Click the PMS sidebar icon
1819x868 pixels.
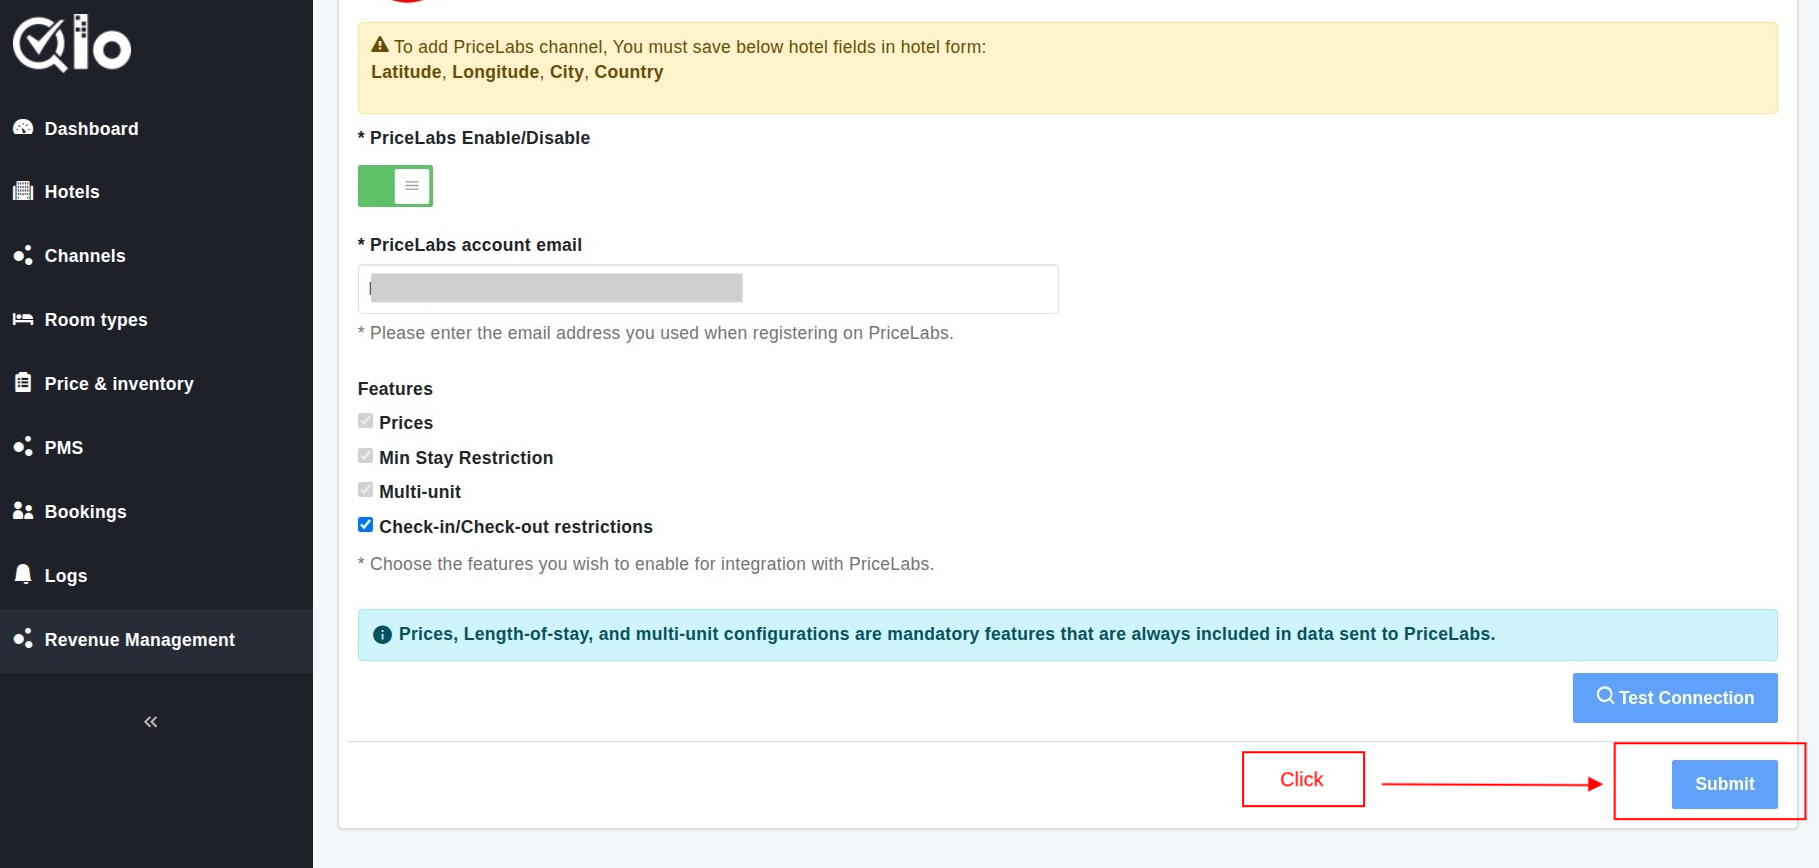point(23,447)
